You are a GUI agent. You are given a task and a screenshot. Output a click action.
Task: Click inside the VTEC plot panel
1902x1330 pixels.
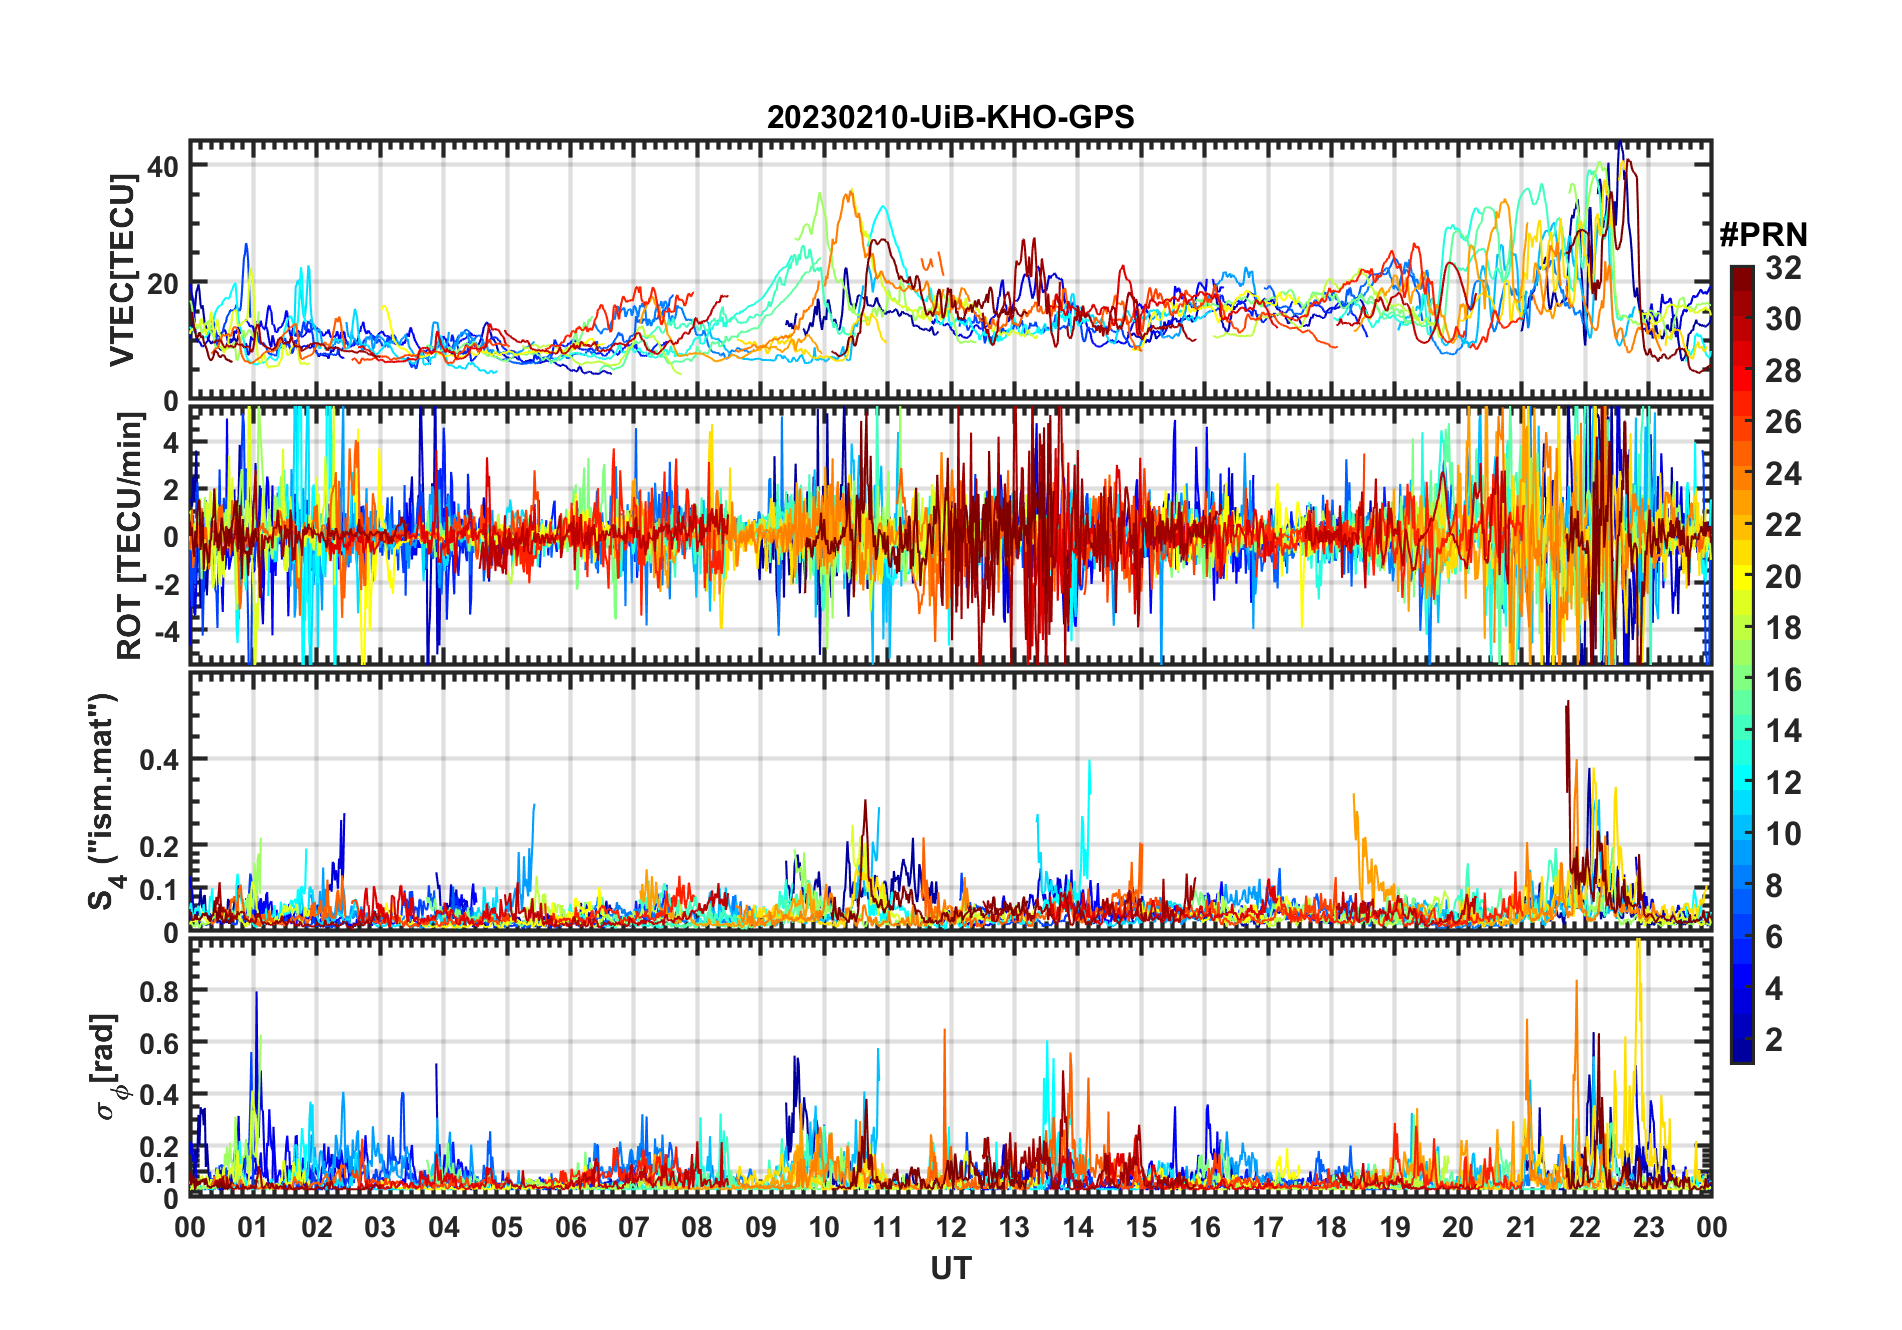pos(950,270)
